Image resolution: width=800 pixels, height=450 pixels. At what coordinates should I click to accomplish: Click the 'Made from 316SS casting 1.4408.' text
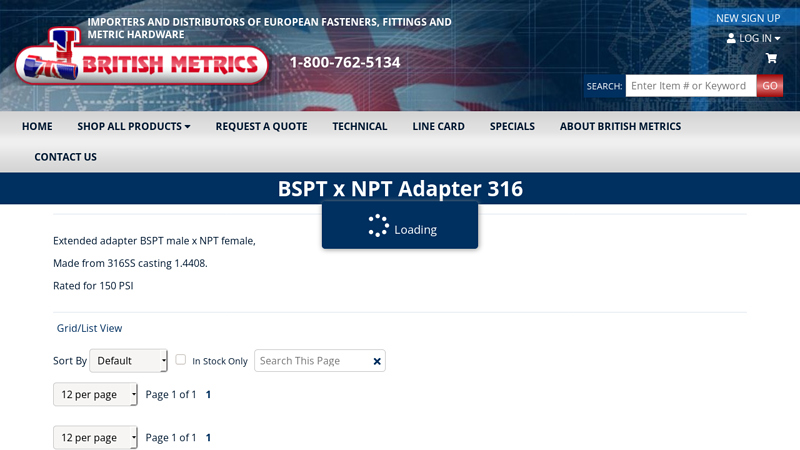[x=130, y=263]
